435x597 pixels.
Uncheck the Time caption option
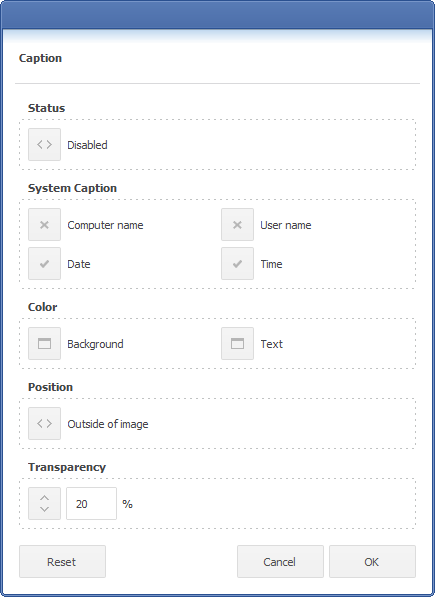237,263
